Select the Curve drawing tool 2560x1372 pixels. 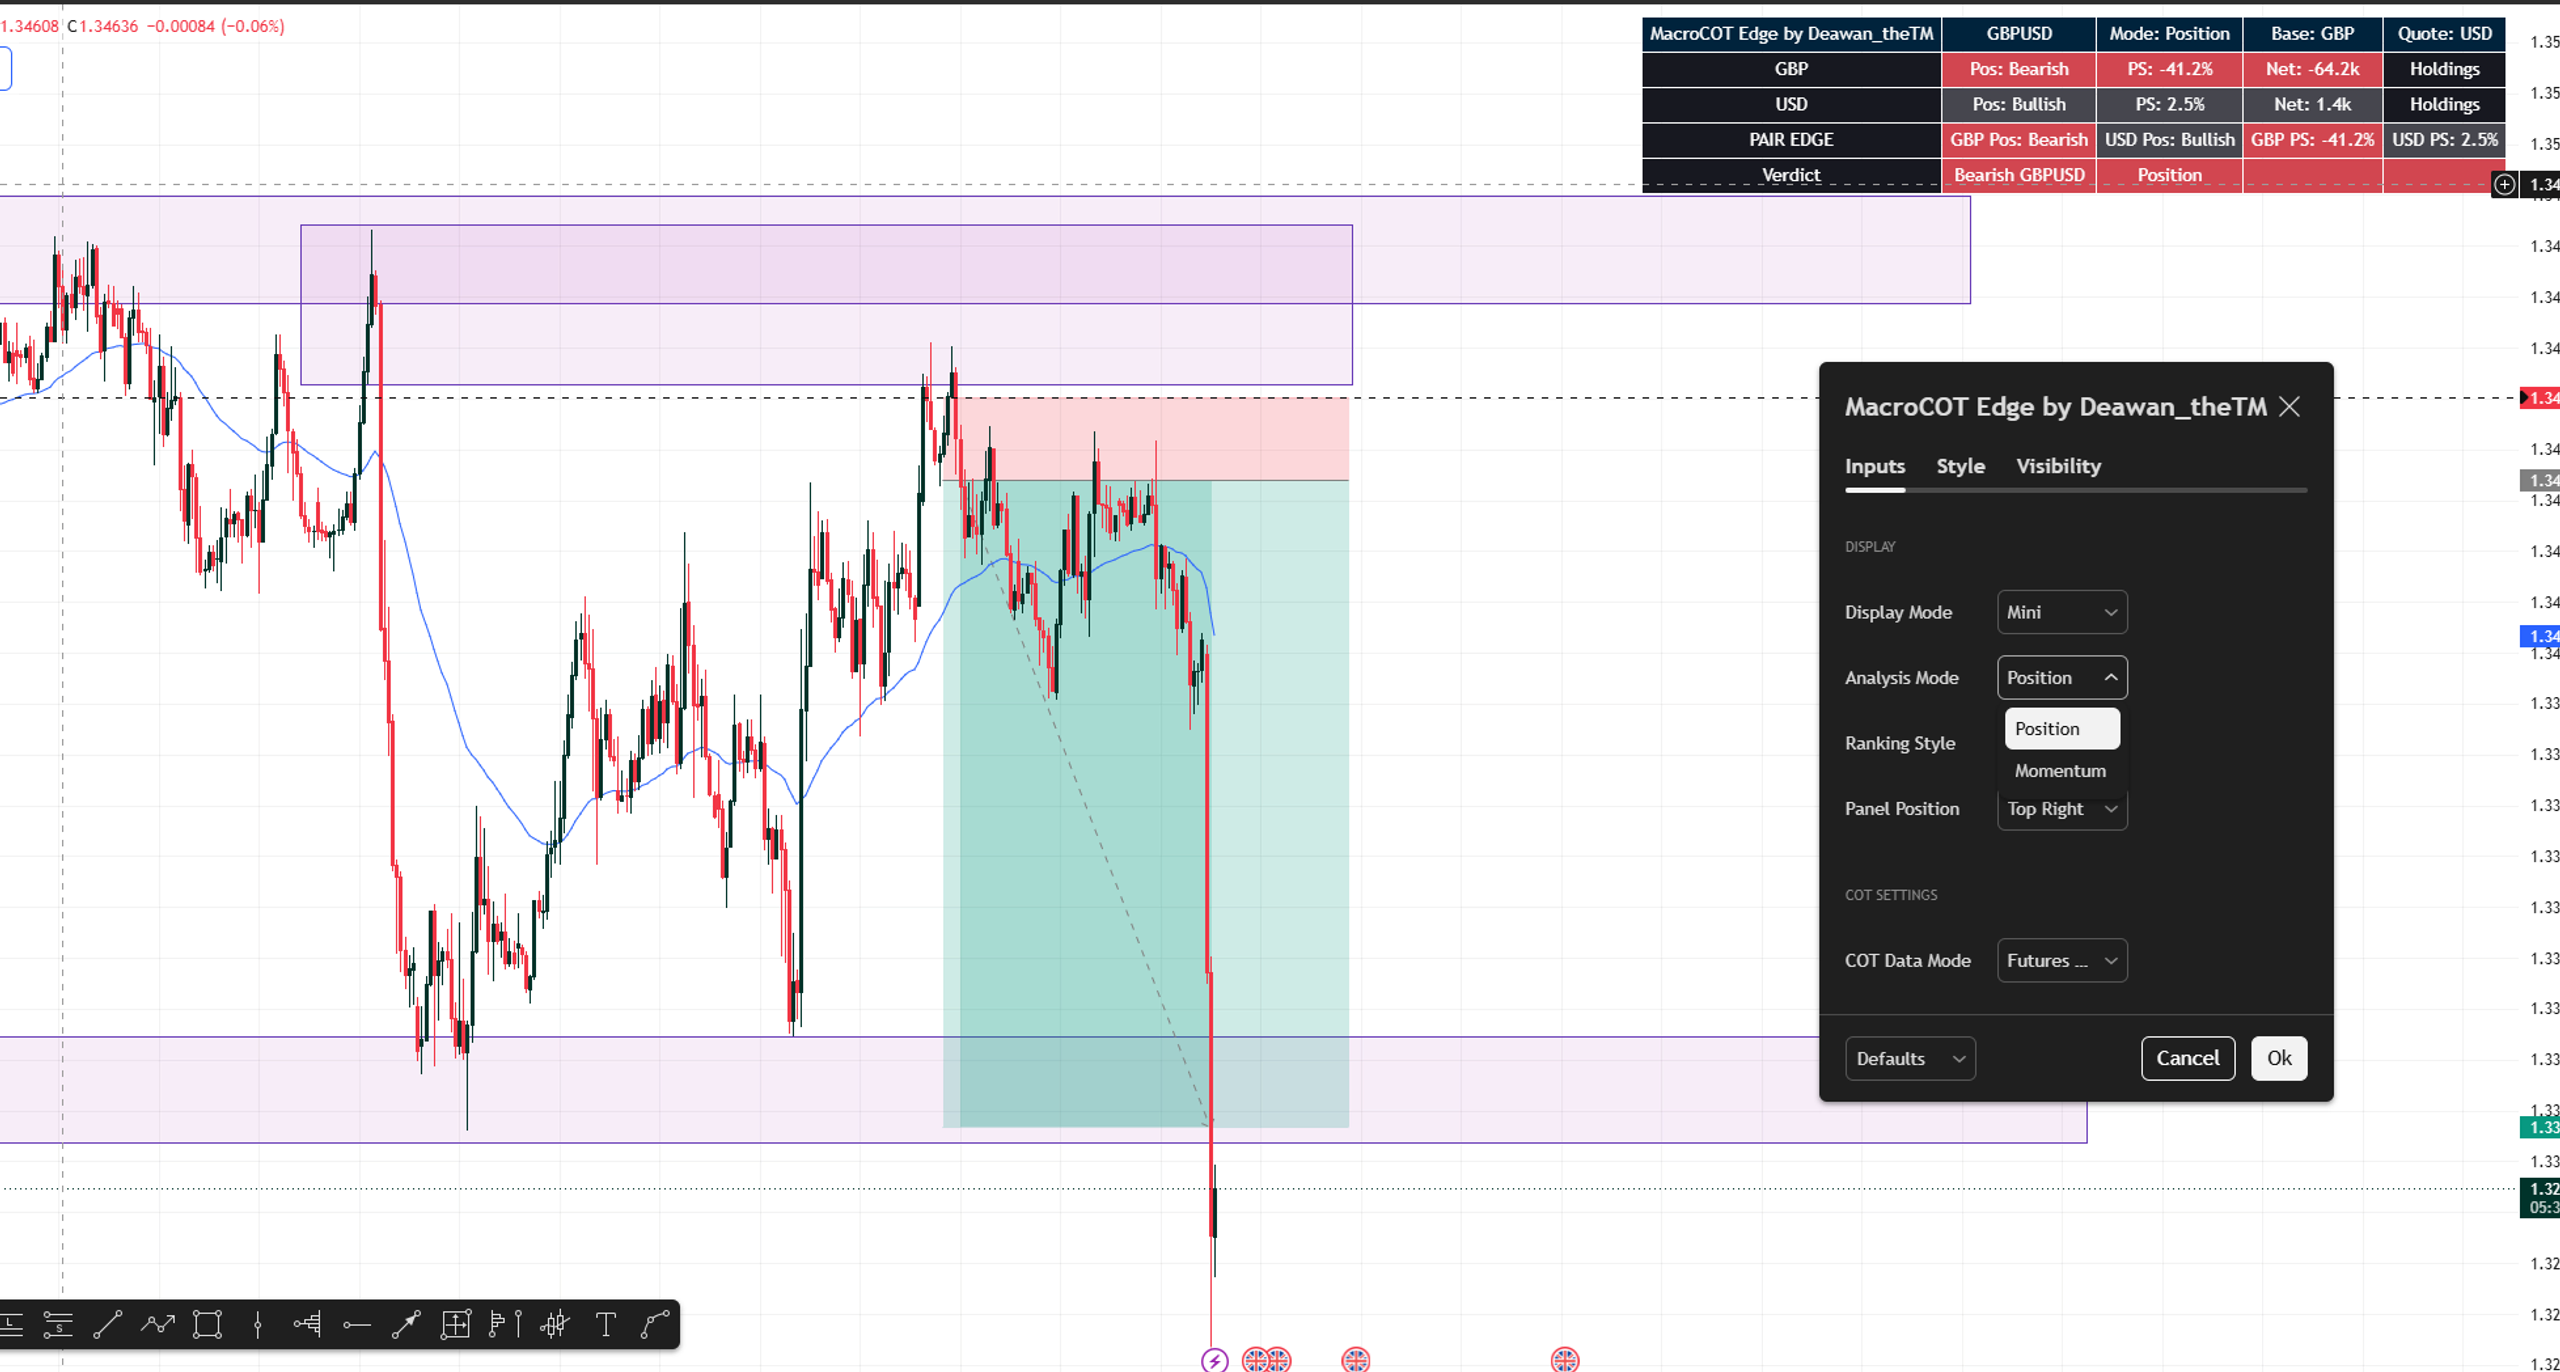tap(654, 1325)
